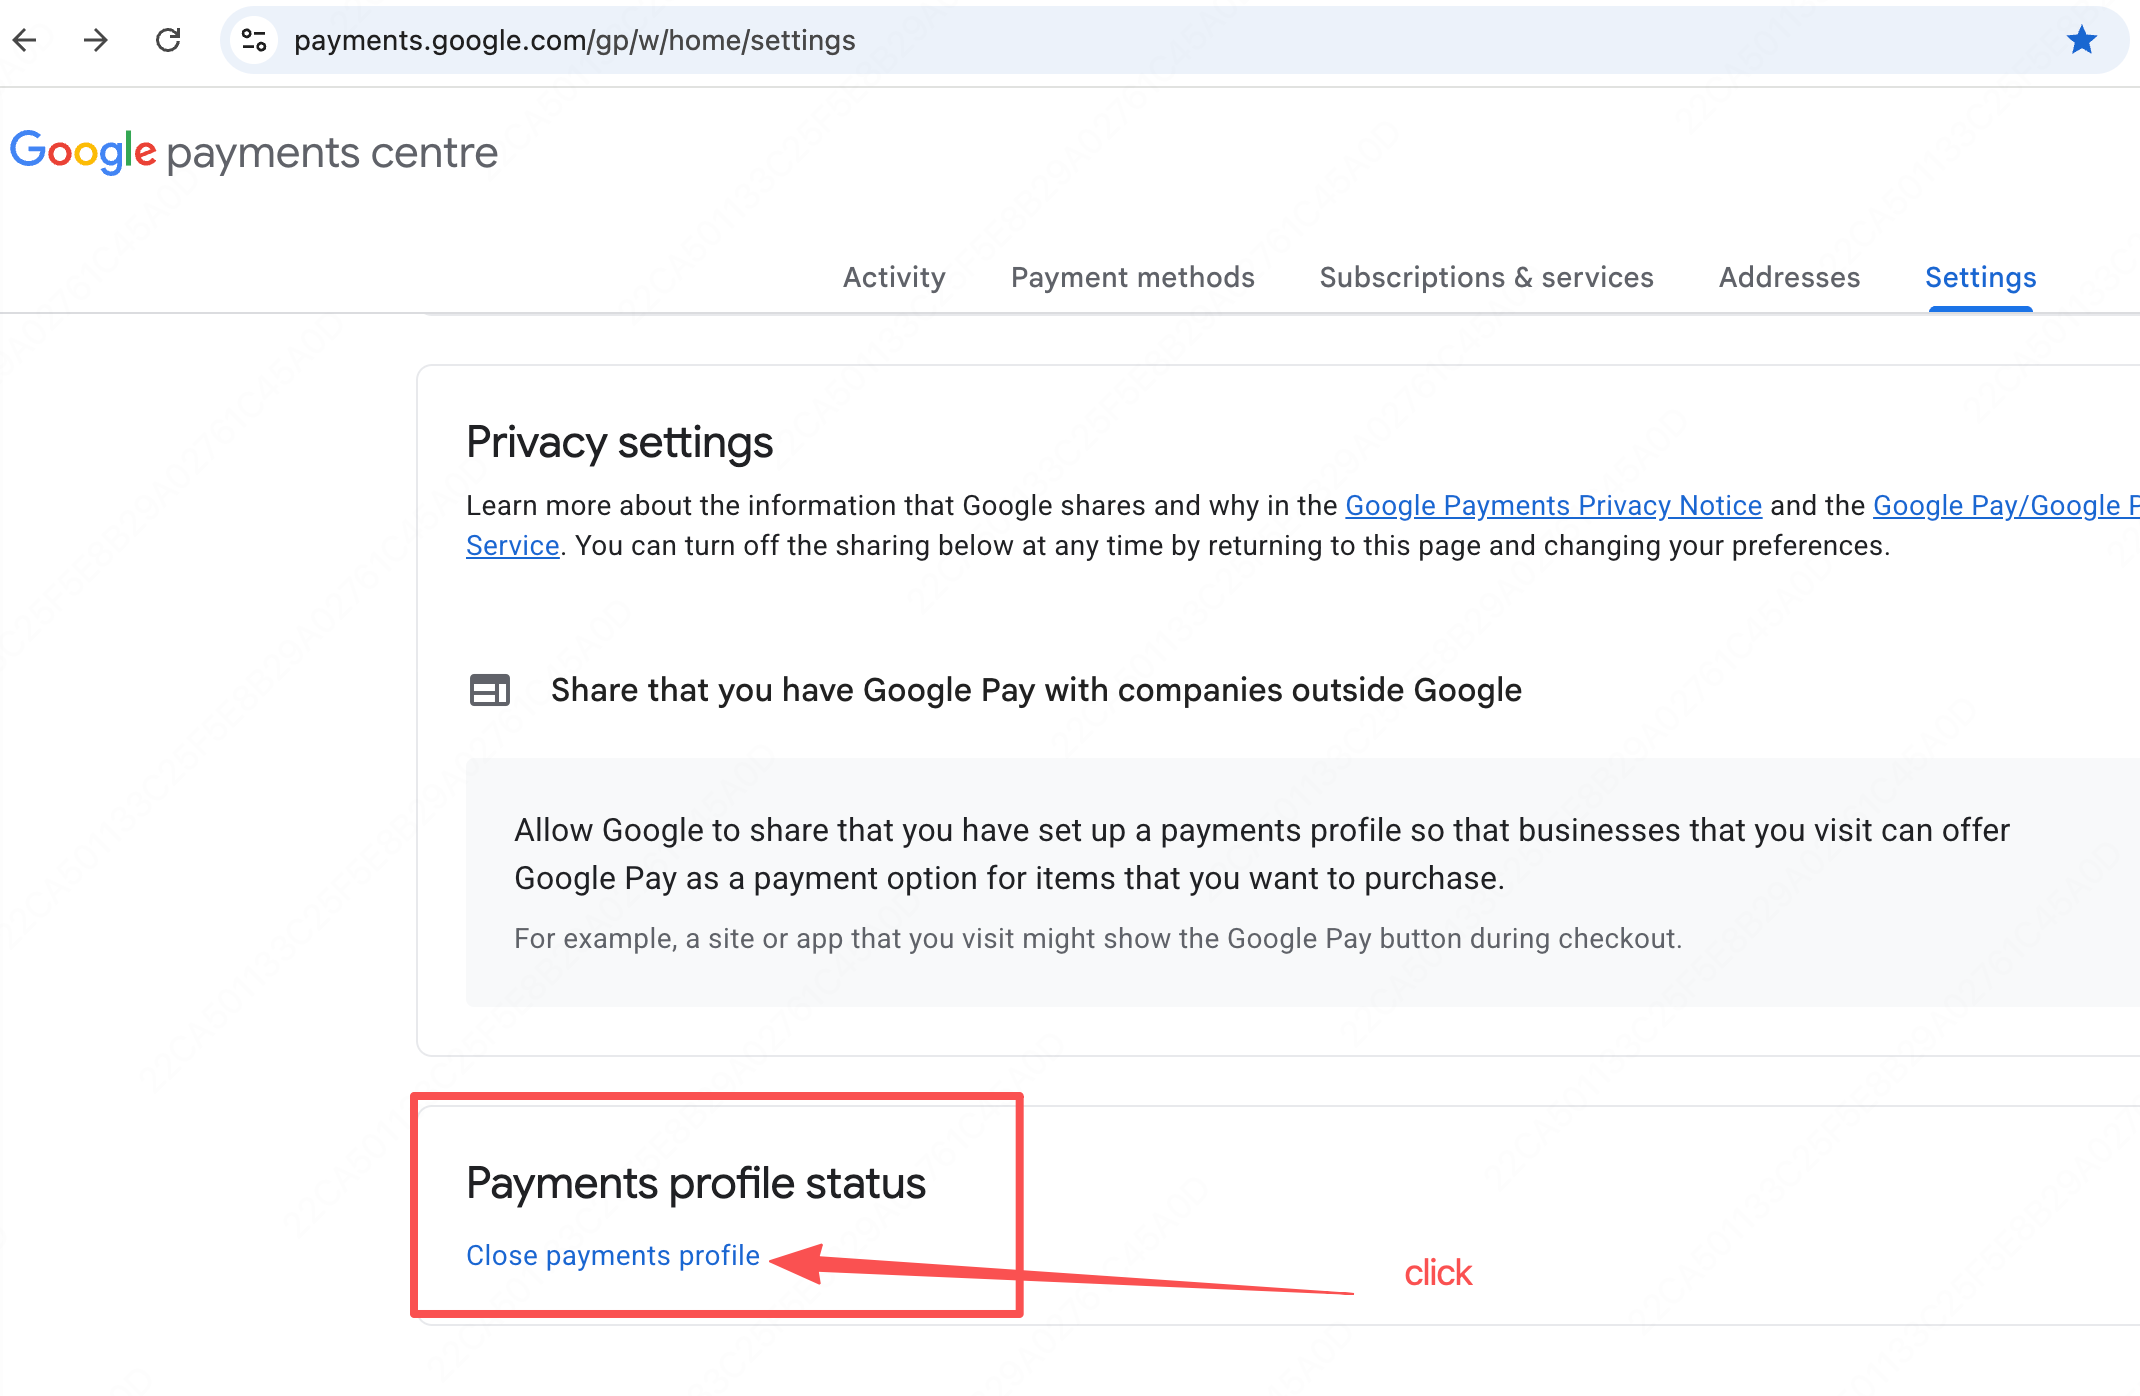
Task: Click Close payments profile link
Action: tap(613, 1256)
